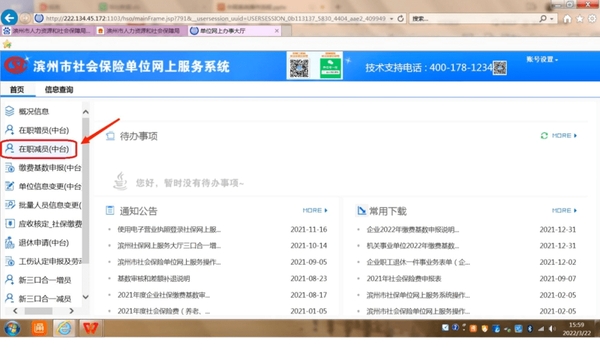The height and width of the screenshot is (360, 600).
Task: Expand the 账号设置 dropdown
Action: point(542,59)
